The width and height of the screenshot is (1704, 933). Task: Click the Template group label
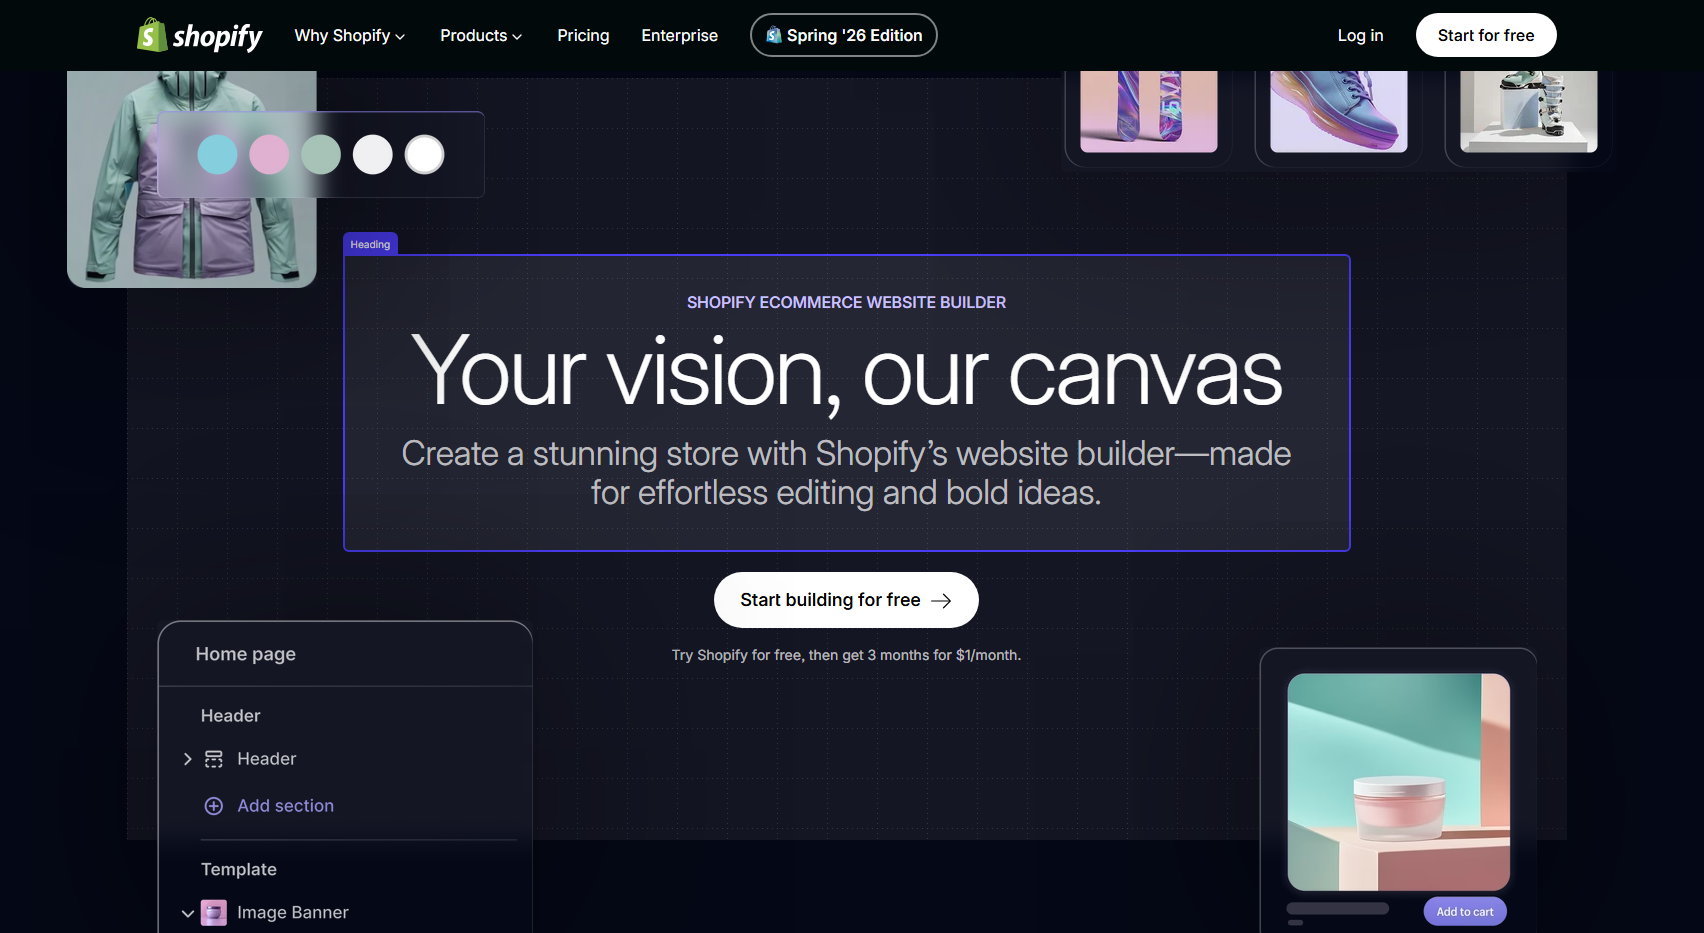tap(239, 870)
